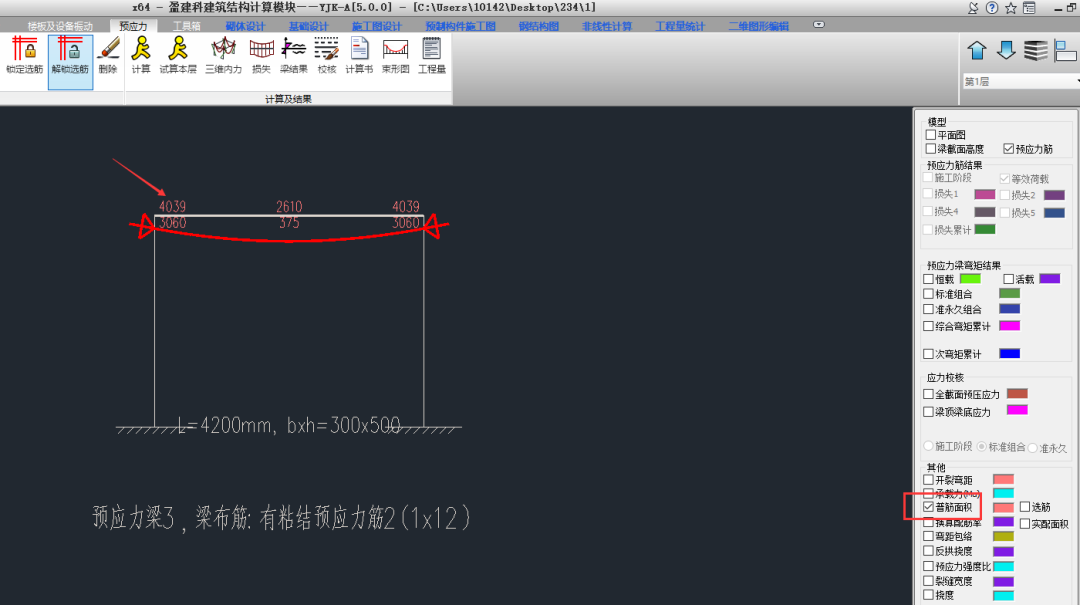Image resolution: width=1080 pixels, height=605 pixels.
Task: Click the star favorites icon in title bar
Action: 1010,8
